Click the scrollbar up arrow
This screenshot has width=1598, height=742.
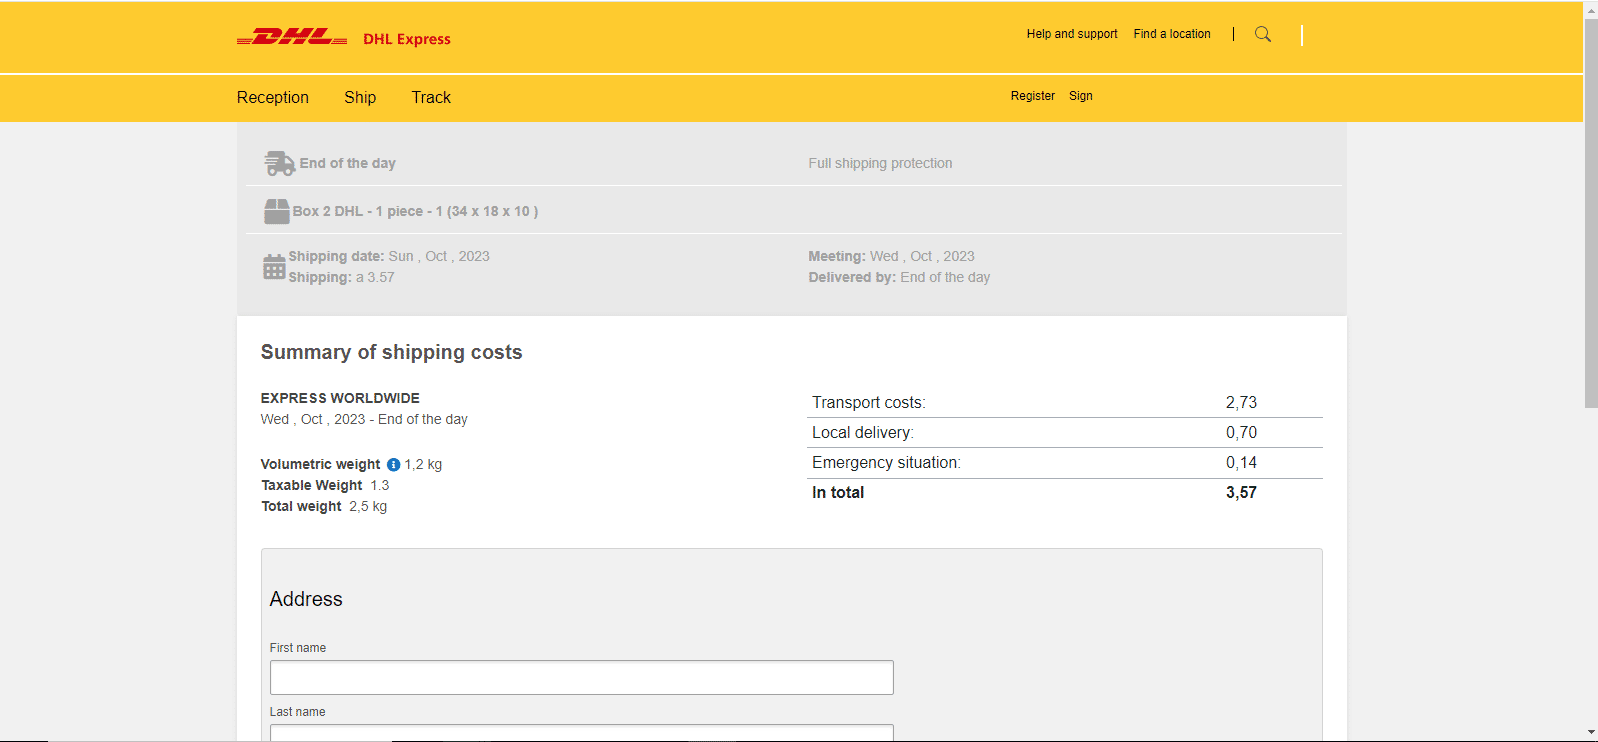1591,9
